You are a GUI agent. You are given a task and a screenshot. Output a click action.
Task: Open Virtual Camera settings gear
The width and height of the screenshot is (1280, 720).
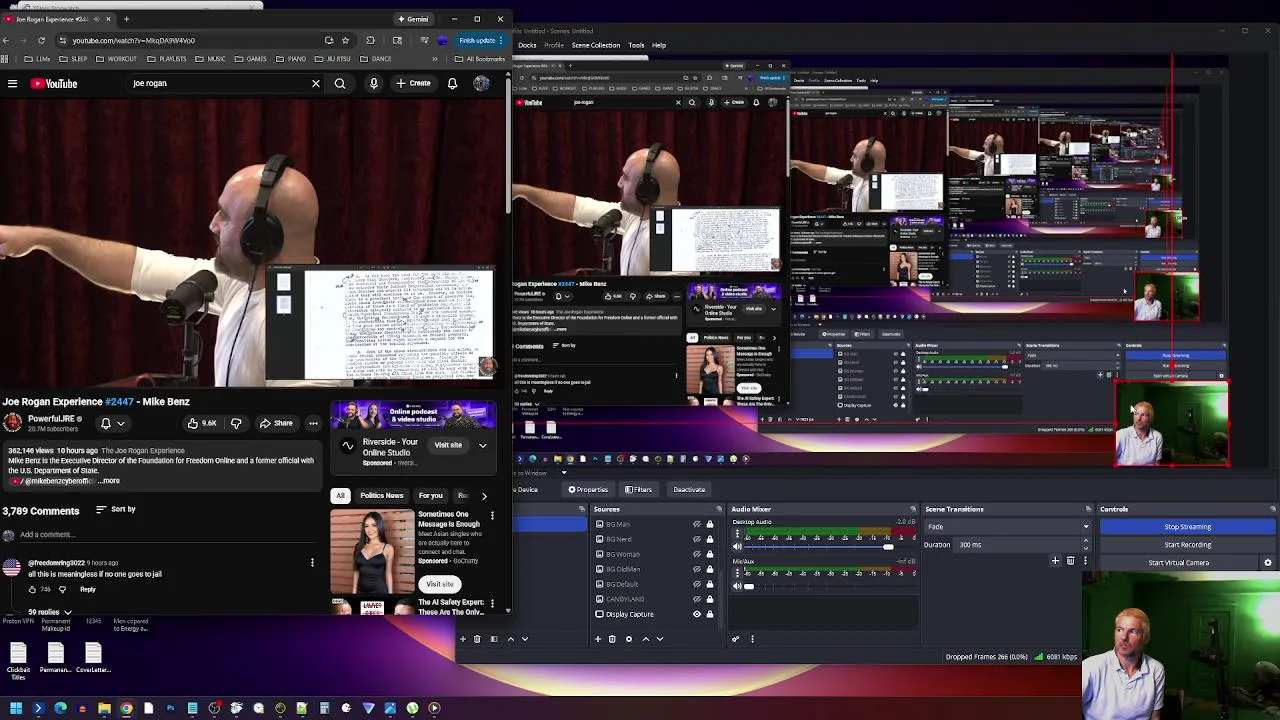pyautogui.click(x=1268, y=563)
